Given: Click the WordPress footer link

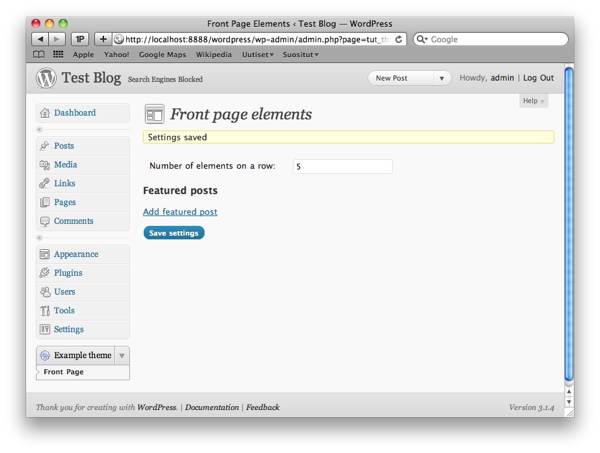Looking at the screenshot, I should [x=157, y=407].
